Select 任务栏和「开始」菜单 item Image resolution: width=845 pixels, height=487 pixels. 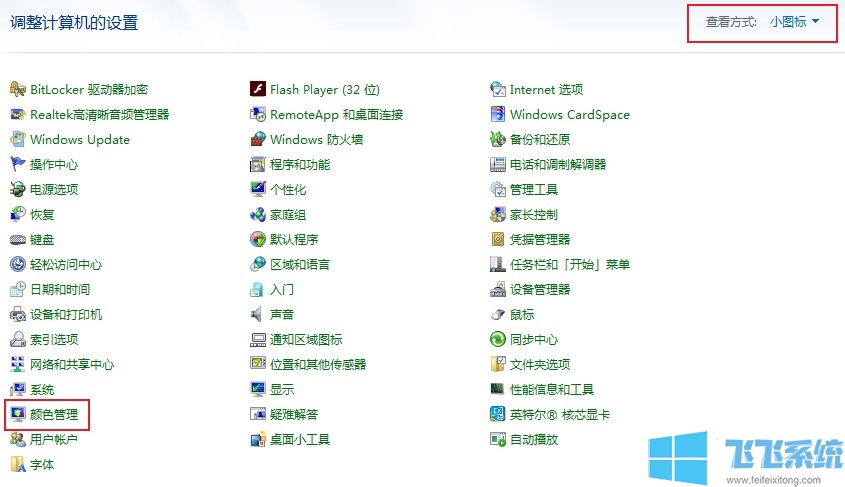click(569, 265)
